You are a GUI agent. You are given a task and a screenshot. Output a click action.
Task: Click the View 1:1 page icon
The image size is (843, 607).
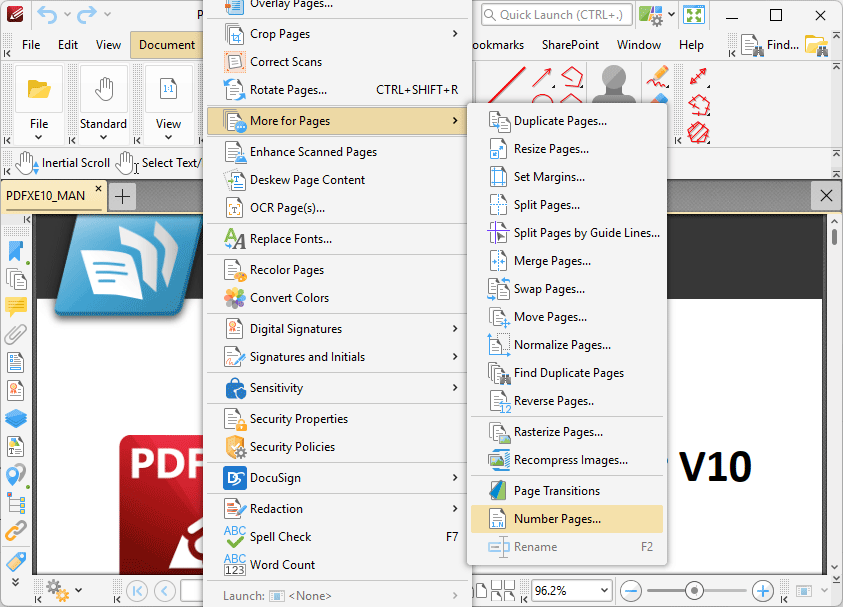click(x=168, y=89)
